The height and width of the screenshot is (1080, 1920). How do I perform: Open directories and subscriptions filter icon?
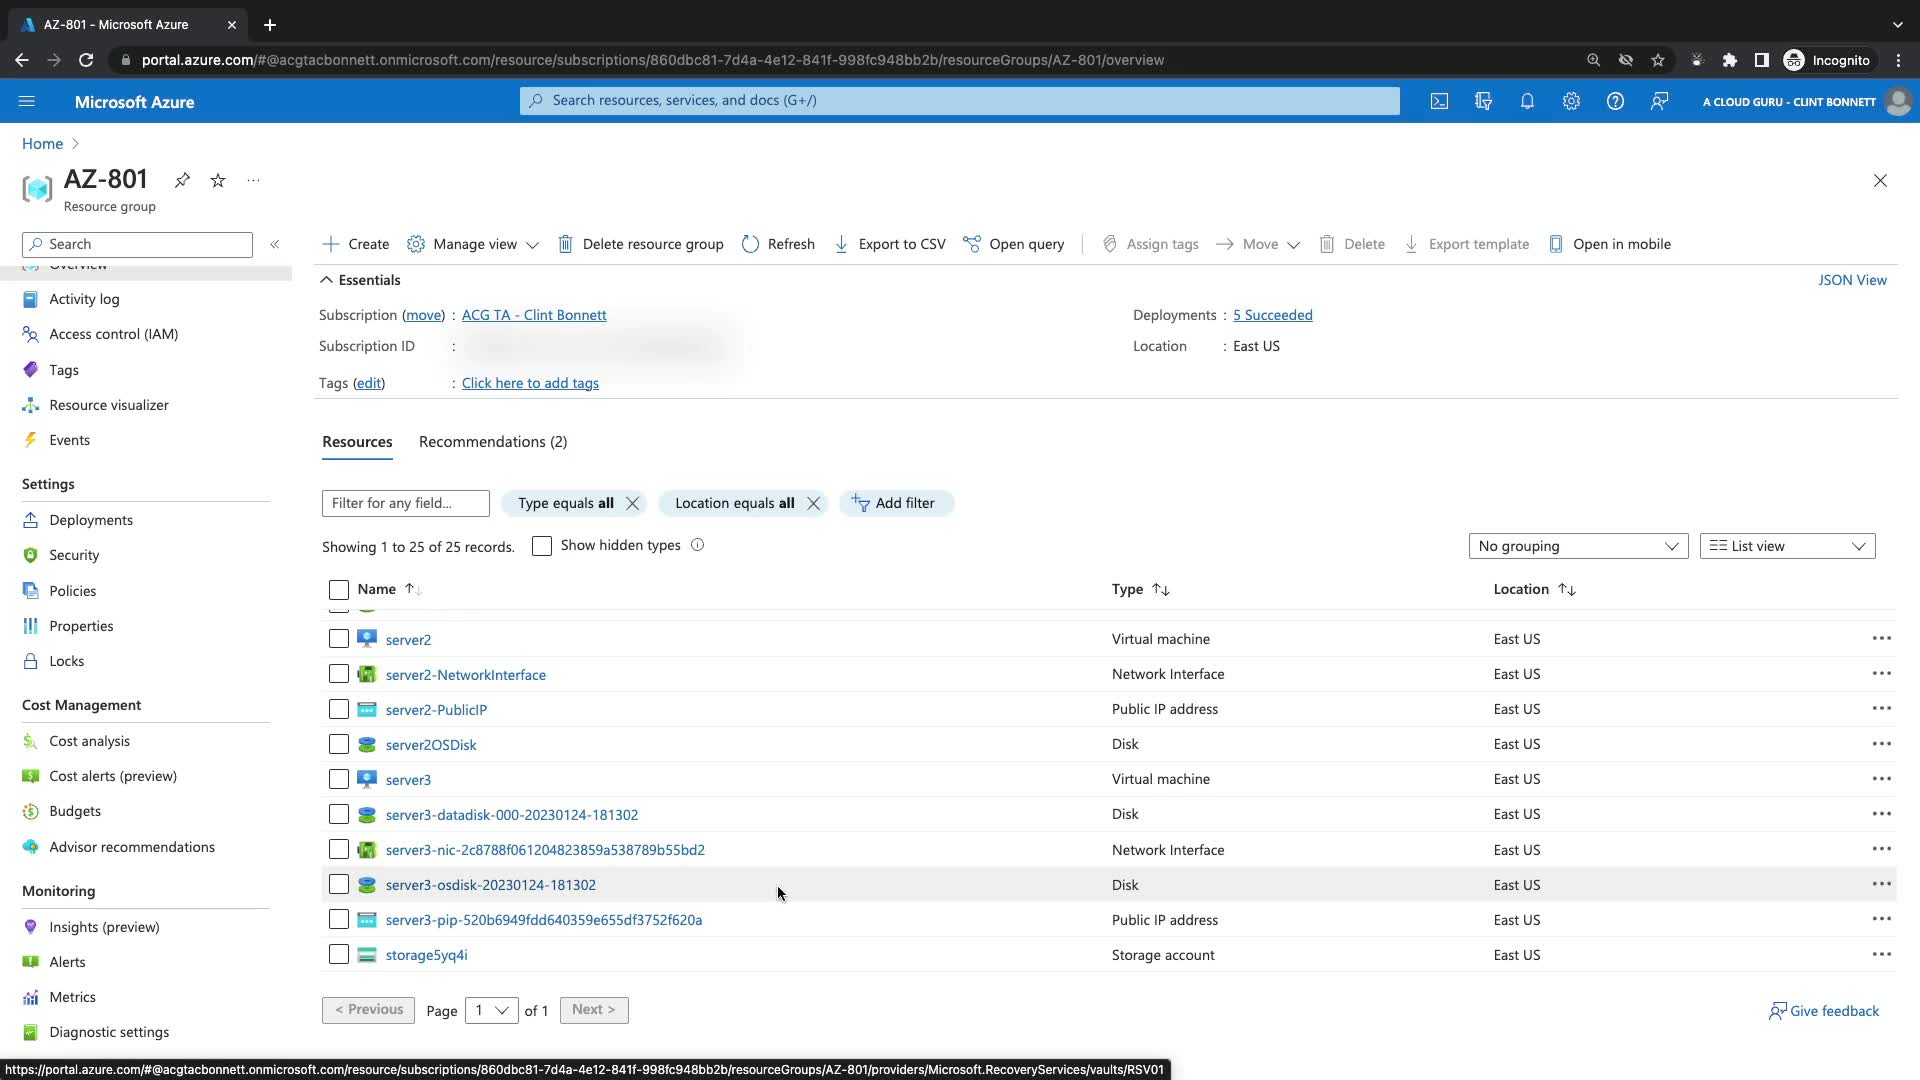pyautogui.click(x=1483, y=101)
